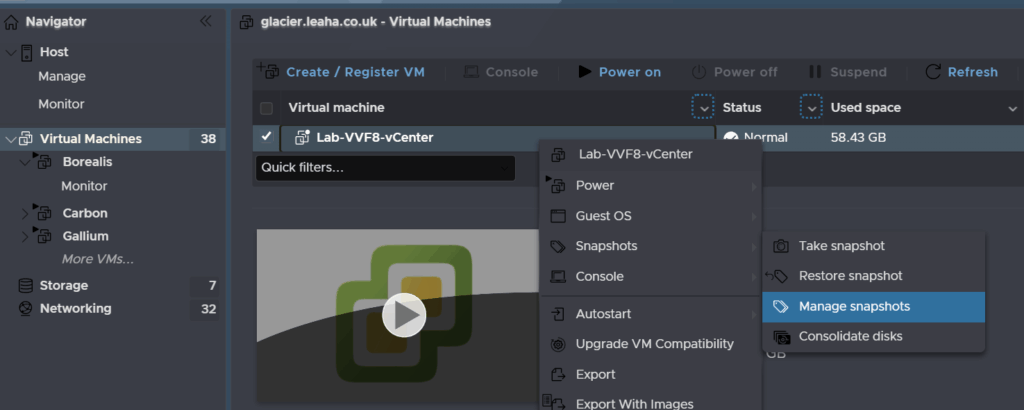Select Manage snapshots from the submenu
Image resolution: width=1024 pixels, height=410 pixels.
873,307
